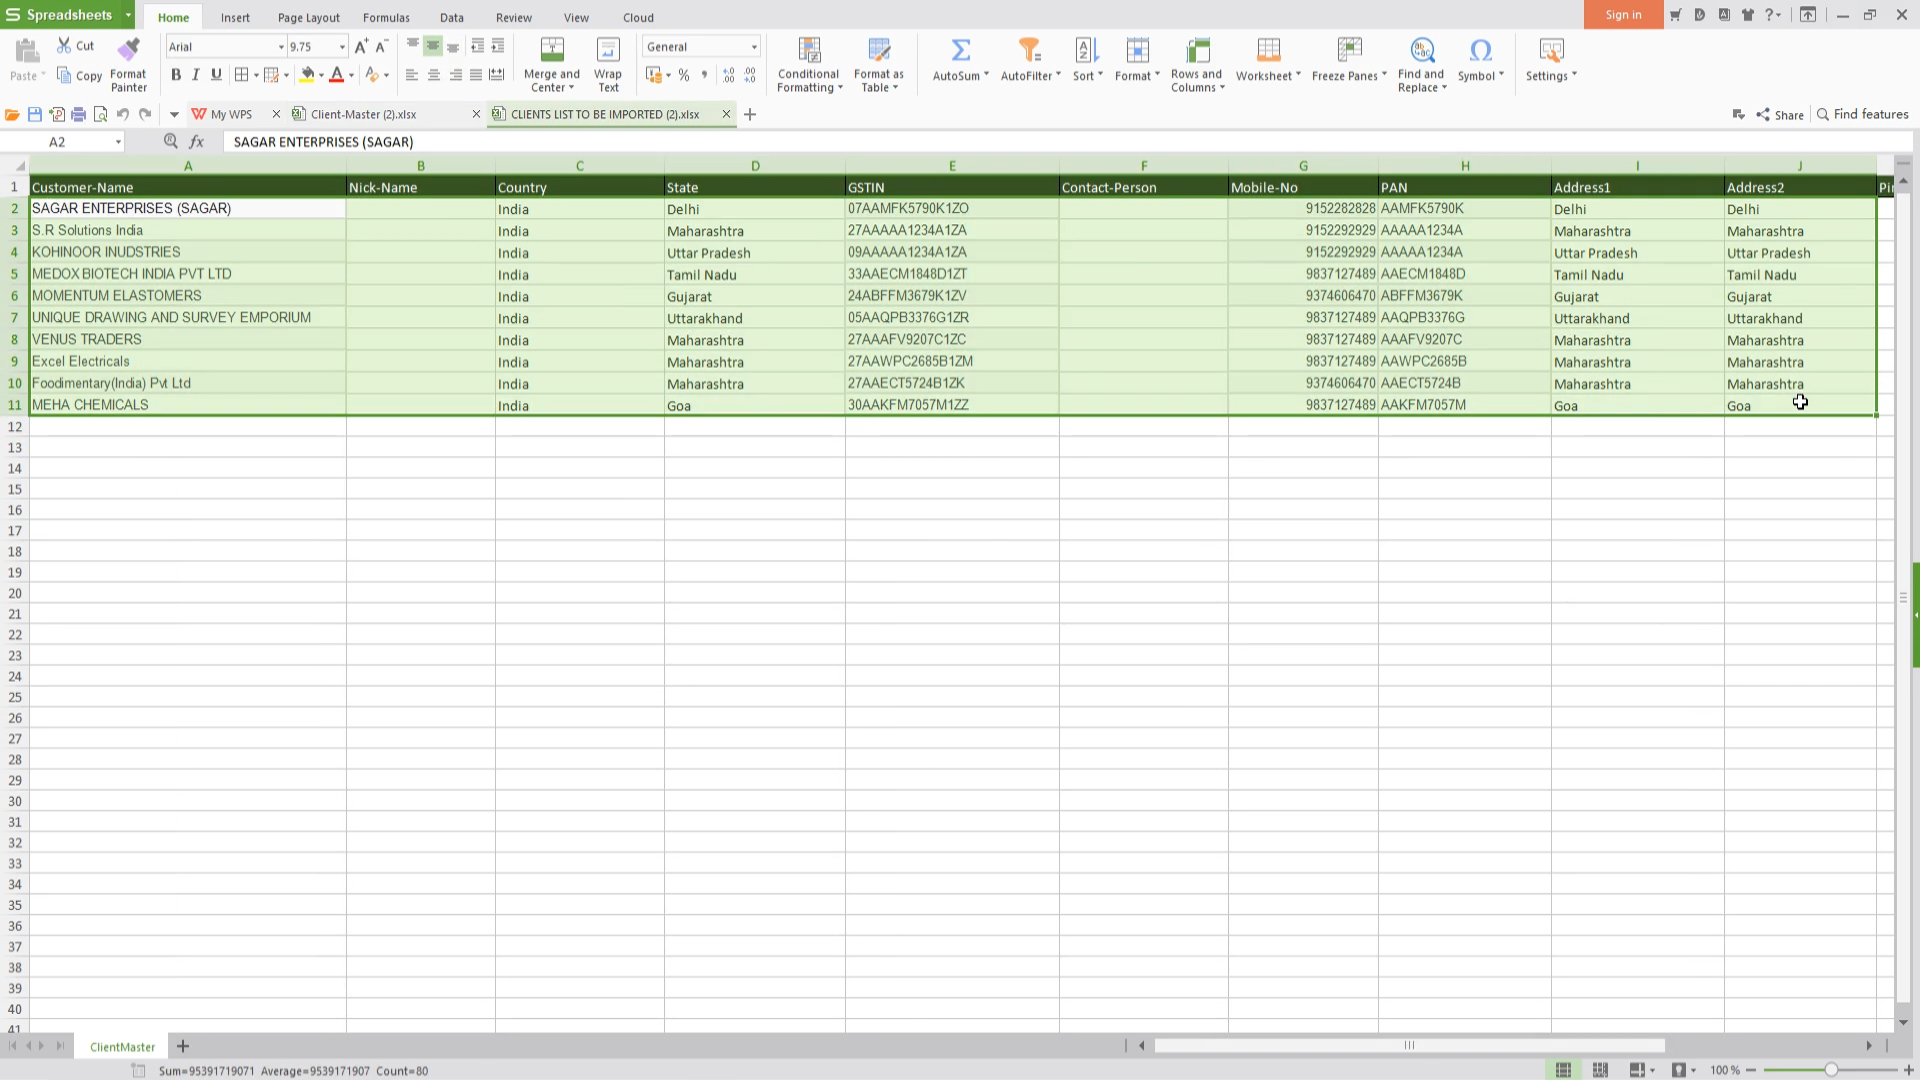This screenshot has width=1920, height=1080.
Task: Expand the Name Box dropdown arrow
Action: [118, 142]
